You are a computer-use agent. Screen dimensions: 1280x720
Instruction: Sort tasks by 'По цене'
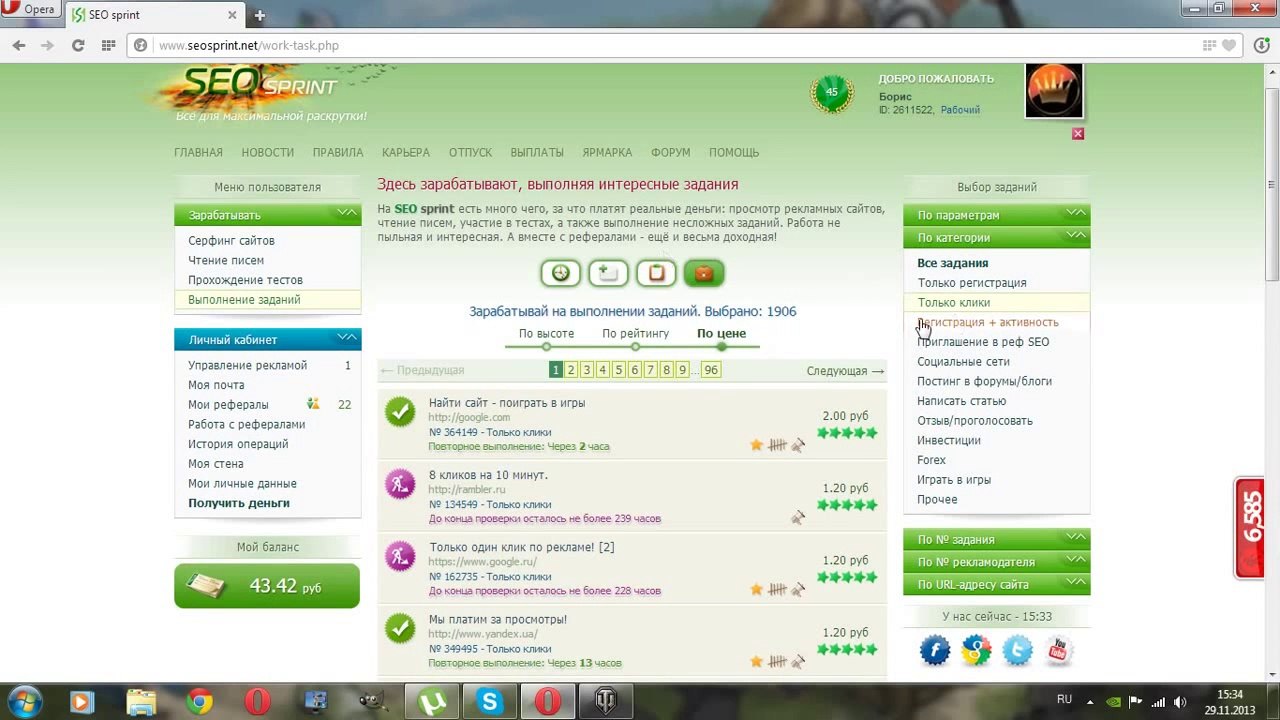point(721,333)
